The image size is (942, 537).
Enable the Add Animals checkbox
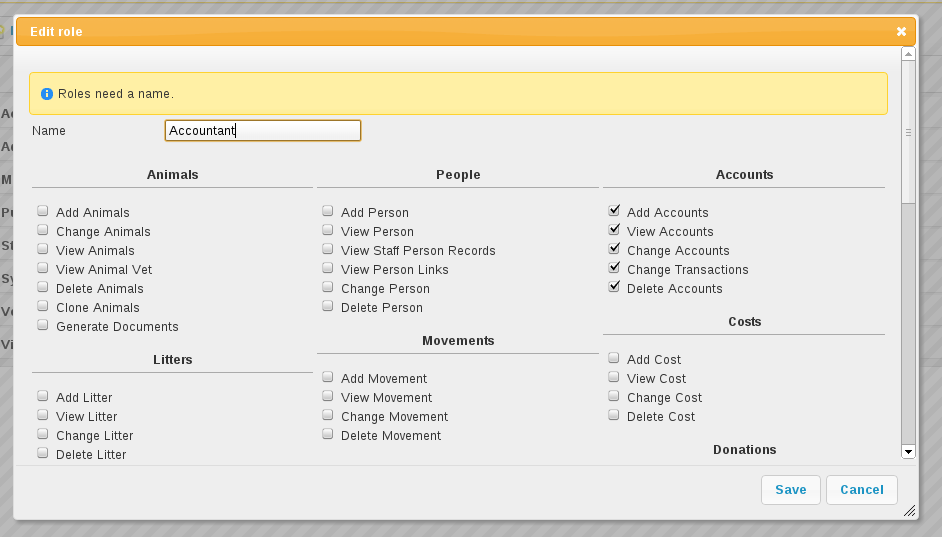pos(43,212)
